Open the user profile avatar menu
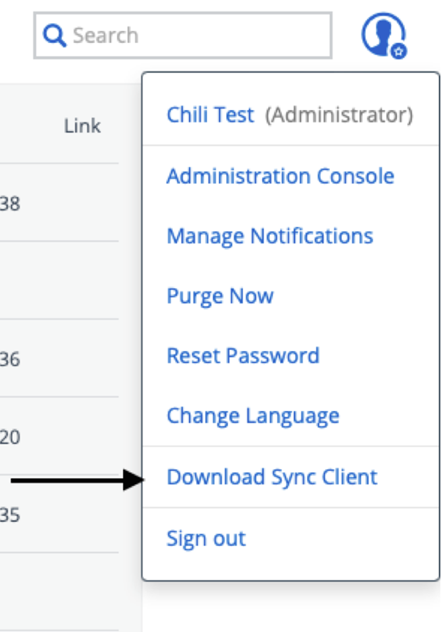This screenshot has height=632, width=448. coord(383,35)
